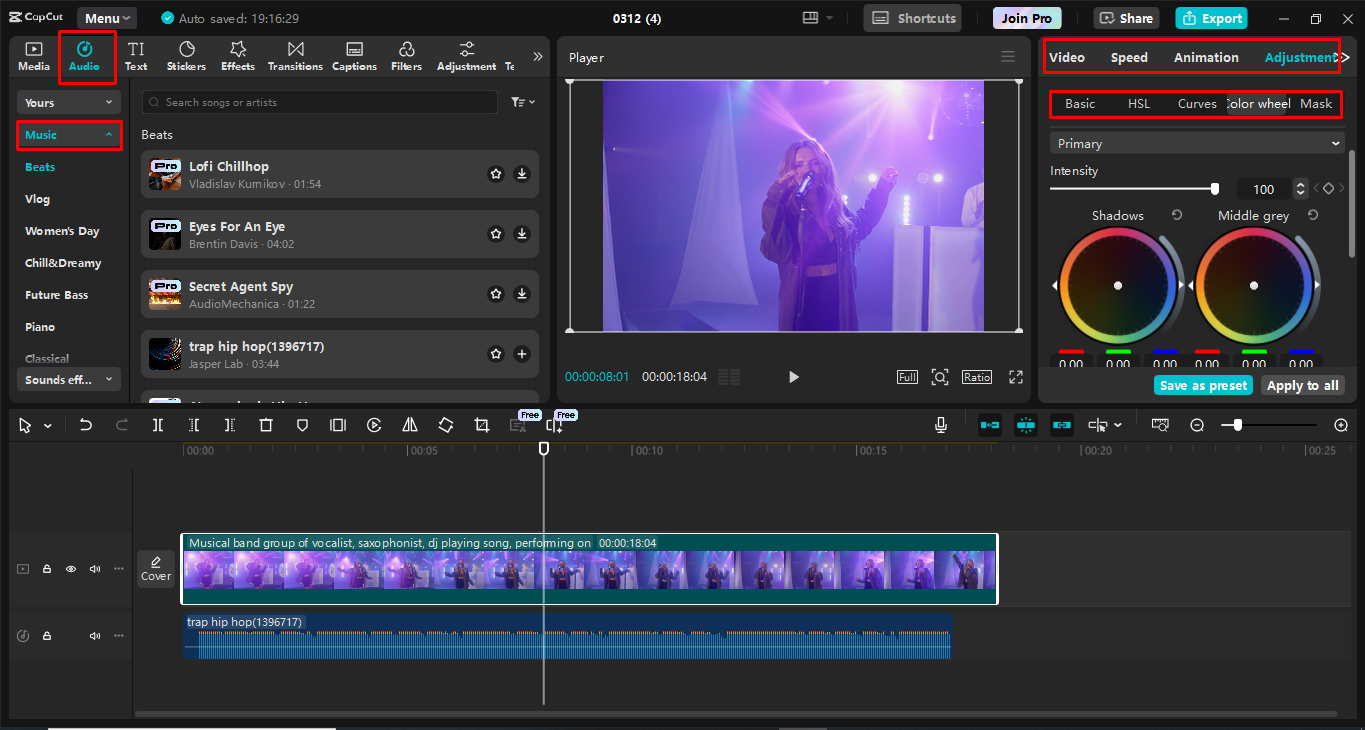The image size is (1365, 730).
Task: Favorite the Eyes For An Eye song
Action: tap(496, 234)
